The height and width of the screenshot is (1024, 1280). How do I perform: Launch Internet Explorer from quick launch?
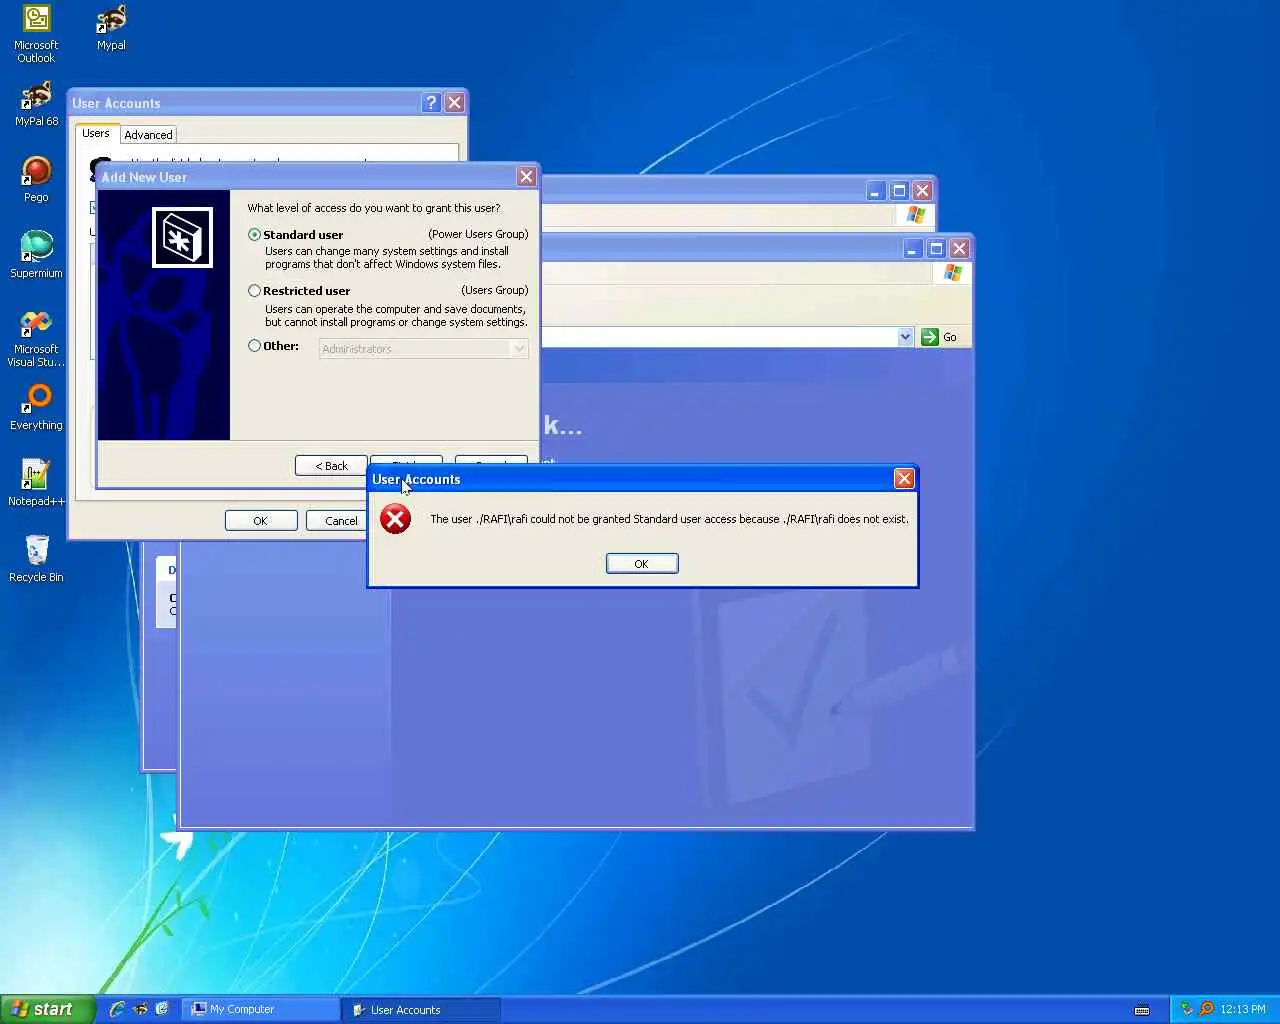coord(117,1009)
